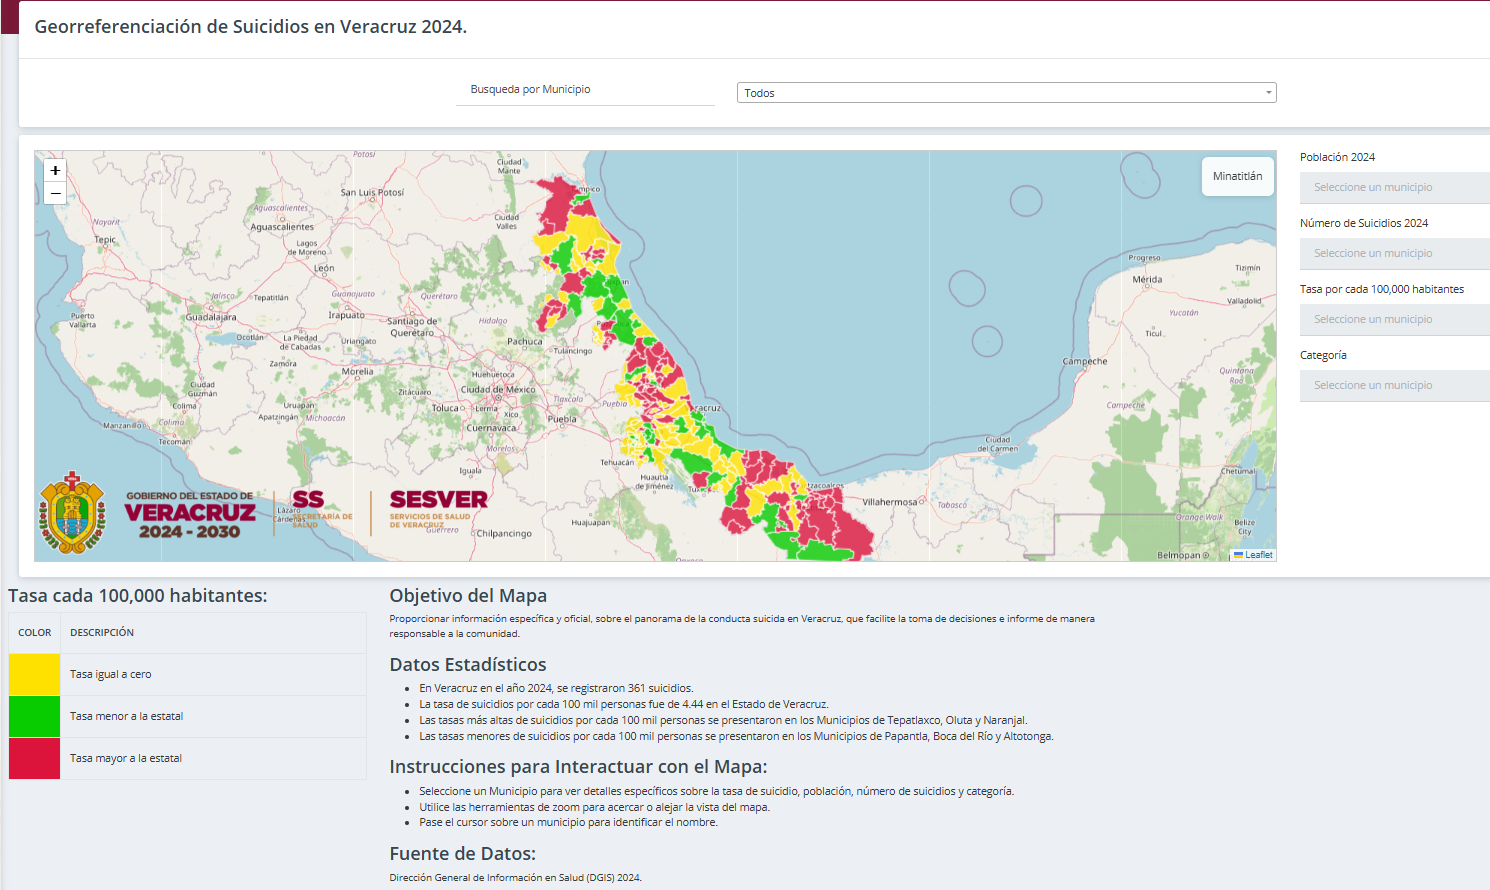Click the line mentioning Papantla, Boca del Río y Altotonga
This screenshot has height=890, width=1490.
pyautogui.click(x=736, y=736)
